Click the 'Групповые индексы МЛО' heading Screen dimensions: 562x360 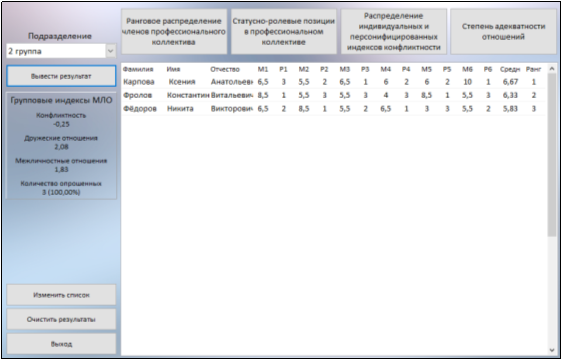[61, 100]
